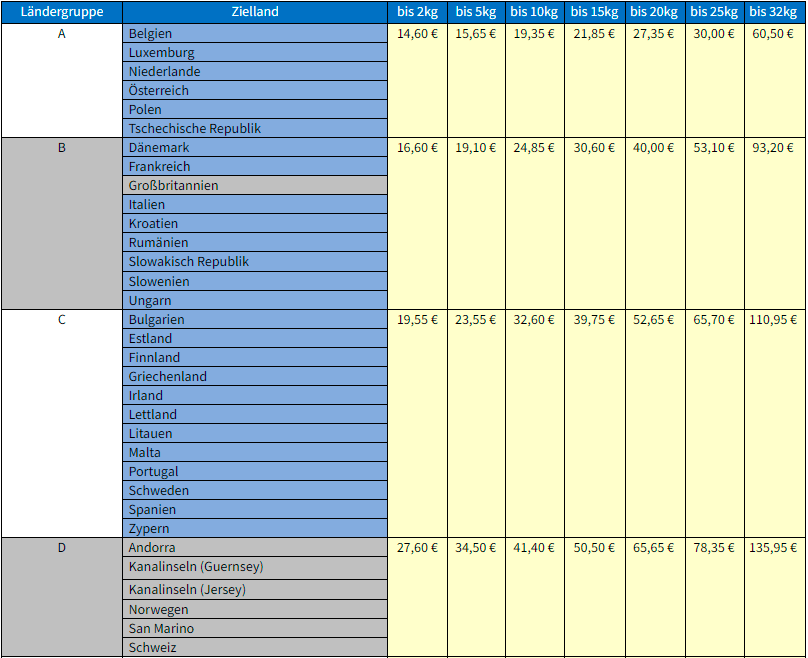
Task: Select the Großbritannien row
Action: pos(254,186)
